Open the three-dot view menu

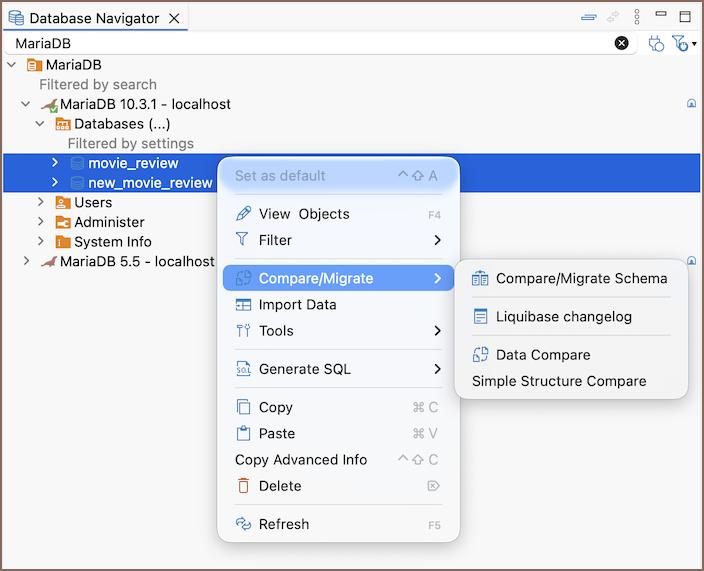point(637,18)
